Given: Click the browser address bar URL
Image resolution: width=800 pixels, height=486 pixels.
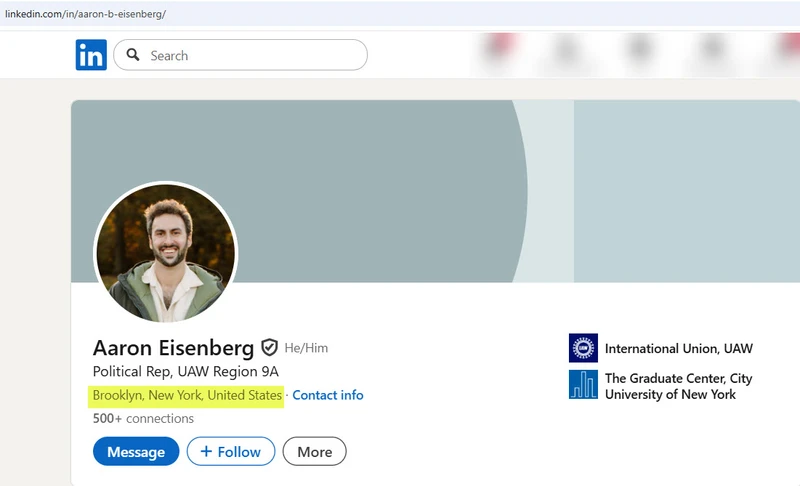Looking at the screenshot, I should point(85,13).
